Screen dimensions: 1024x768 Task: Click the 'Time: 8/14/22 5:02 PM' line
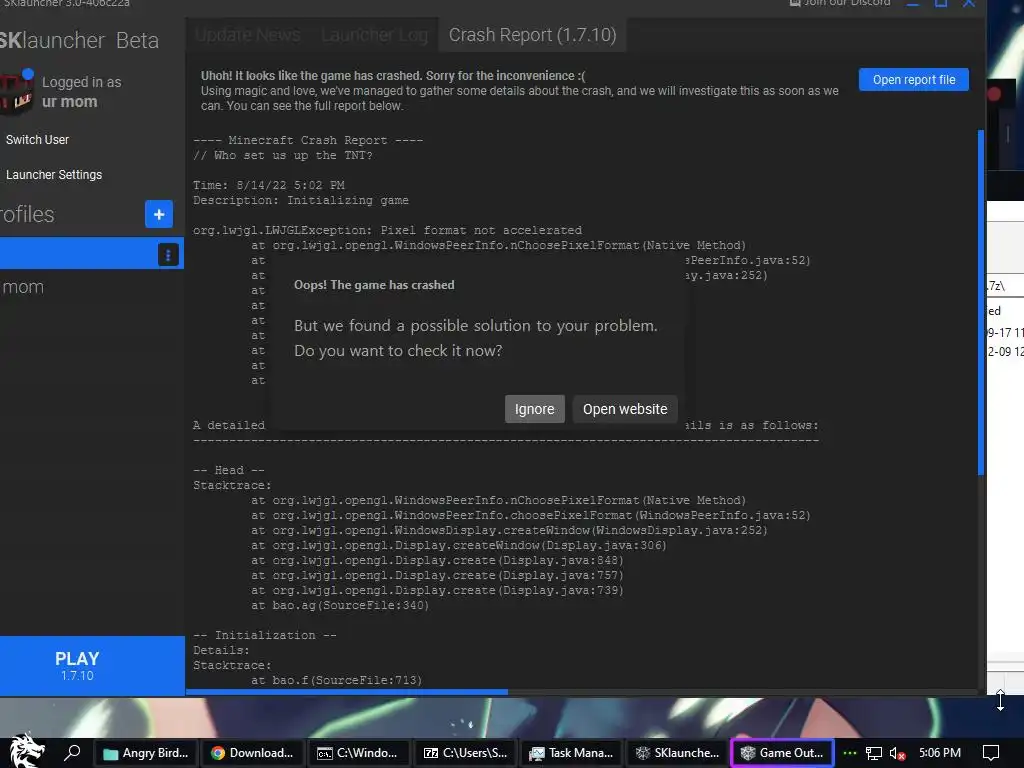(x=268, y=185)
